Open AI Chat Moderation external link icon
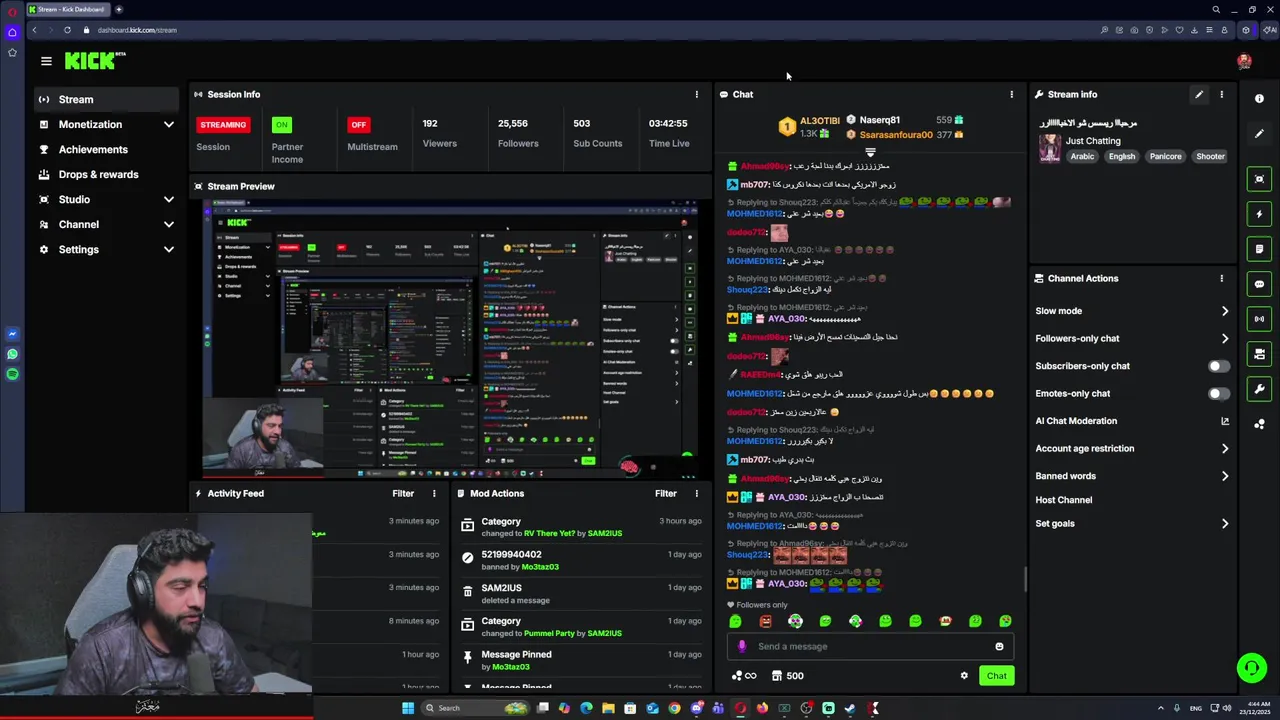This screenshot has width=1280, height=720. pos(1225,421)
